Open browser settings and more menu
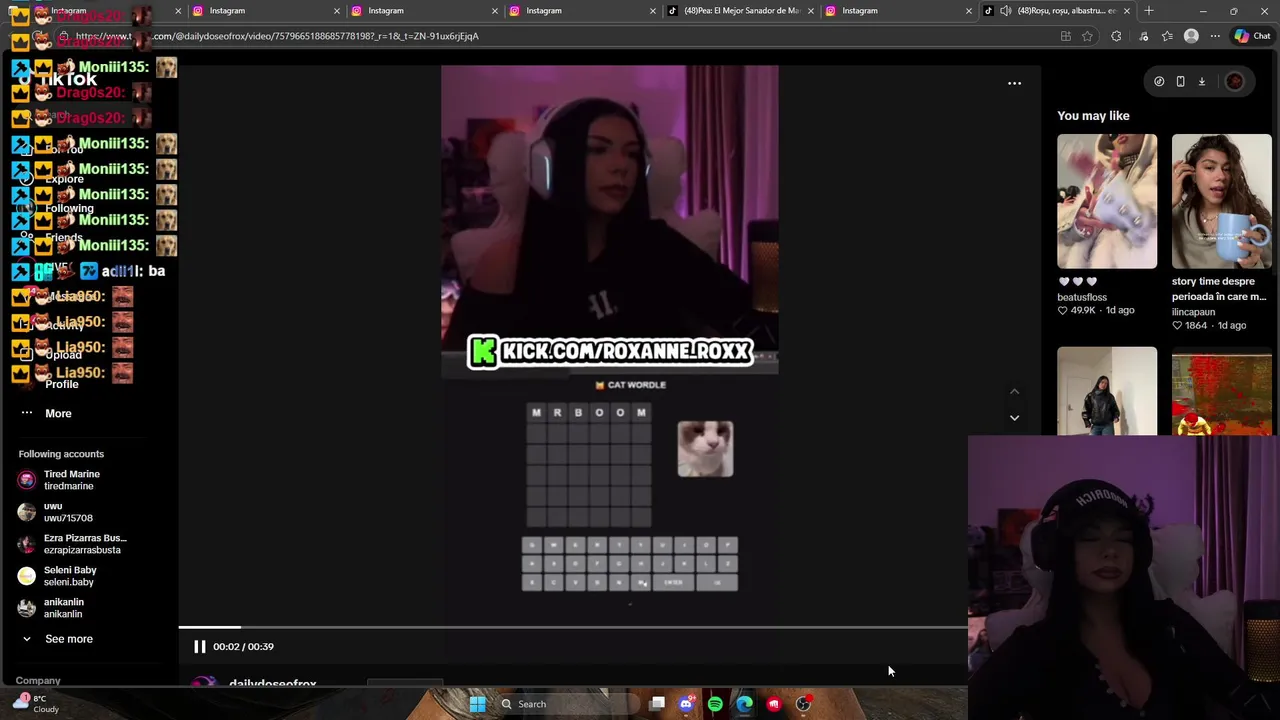This screenshot has height=720, width=1280. click(1215, 36)
